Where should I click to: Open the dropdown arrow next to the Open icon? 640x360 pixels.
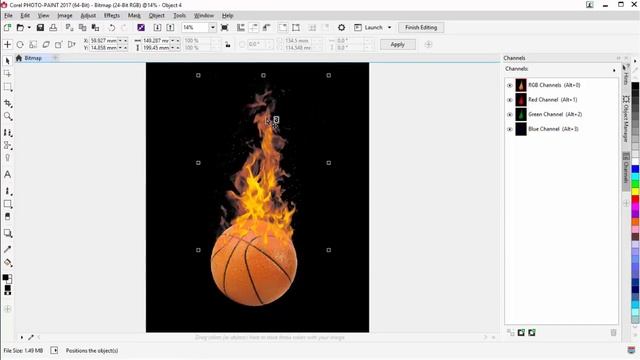tap(29, 27)
